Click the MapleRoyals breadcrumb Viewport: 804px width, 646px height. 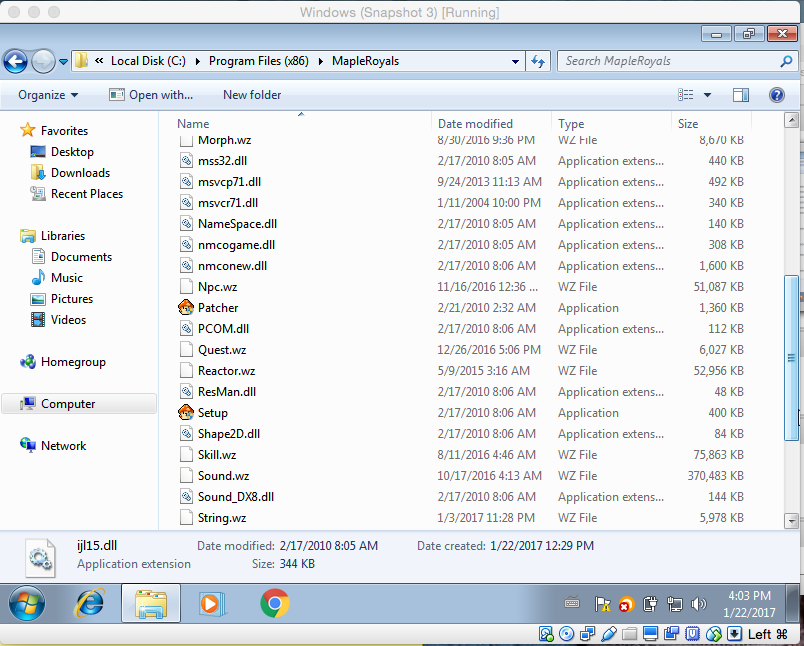pyautogui.click(x=365, y=61)
